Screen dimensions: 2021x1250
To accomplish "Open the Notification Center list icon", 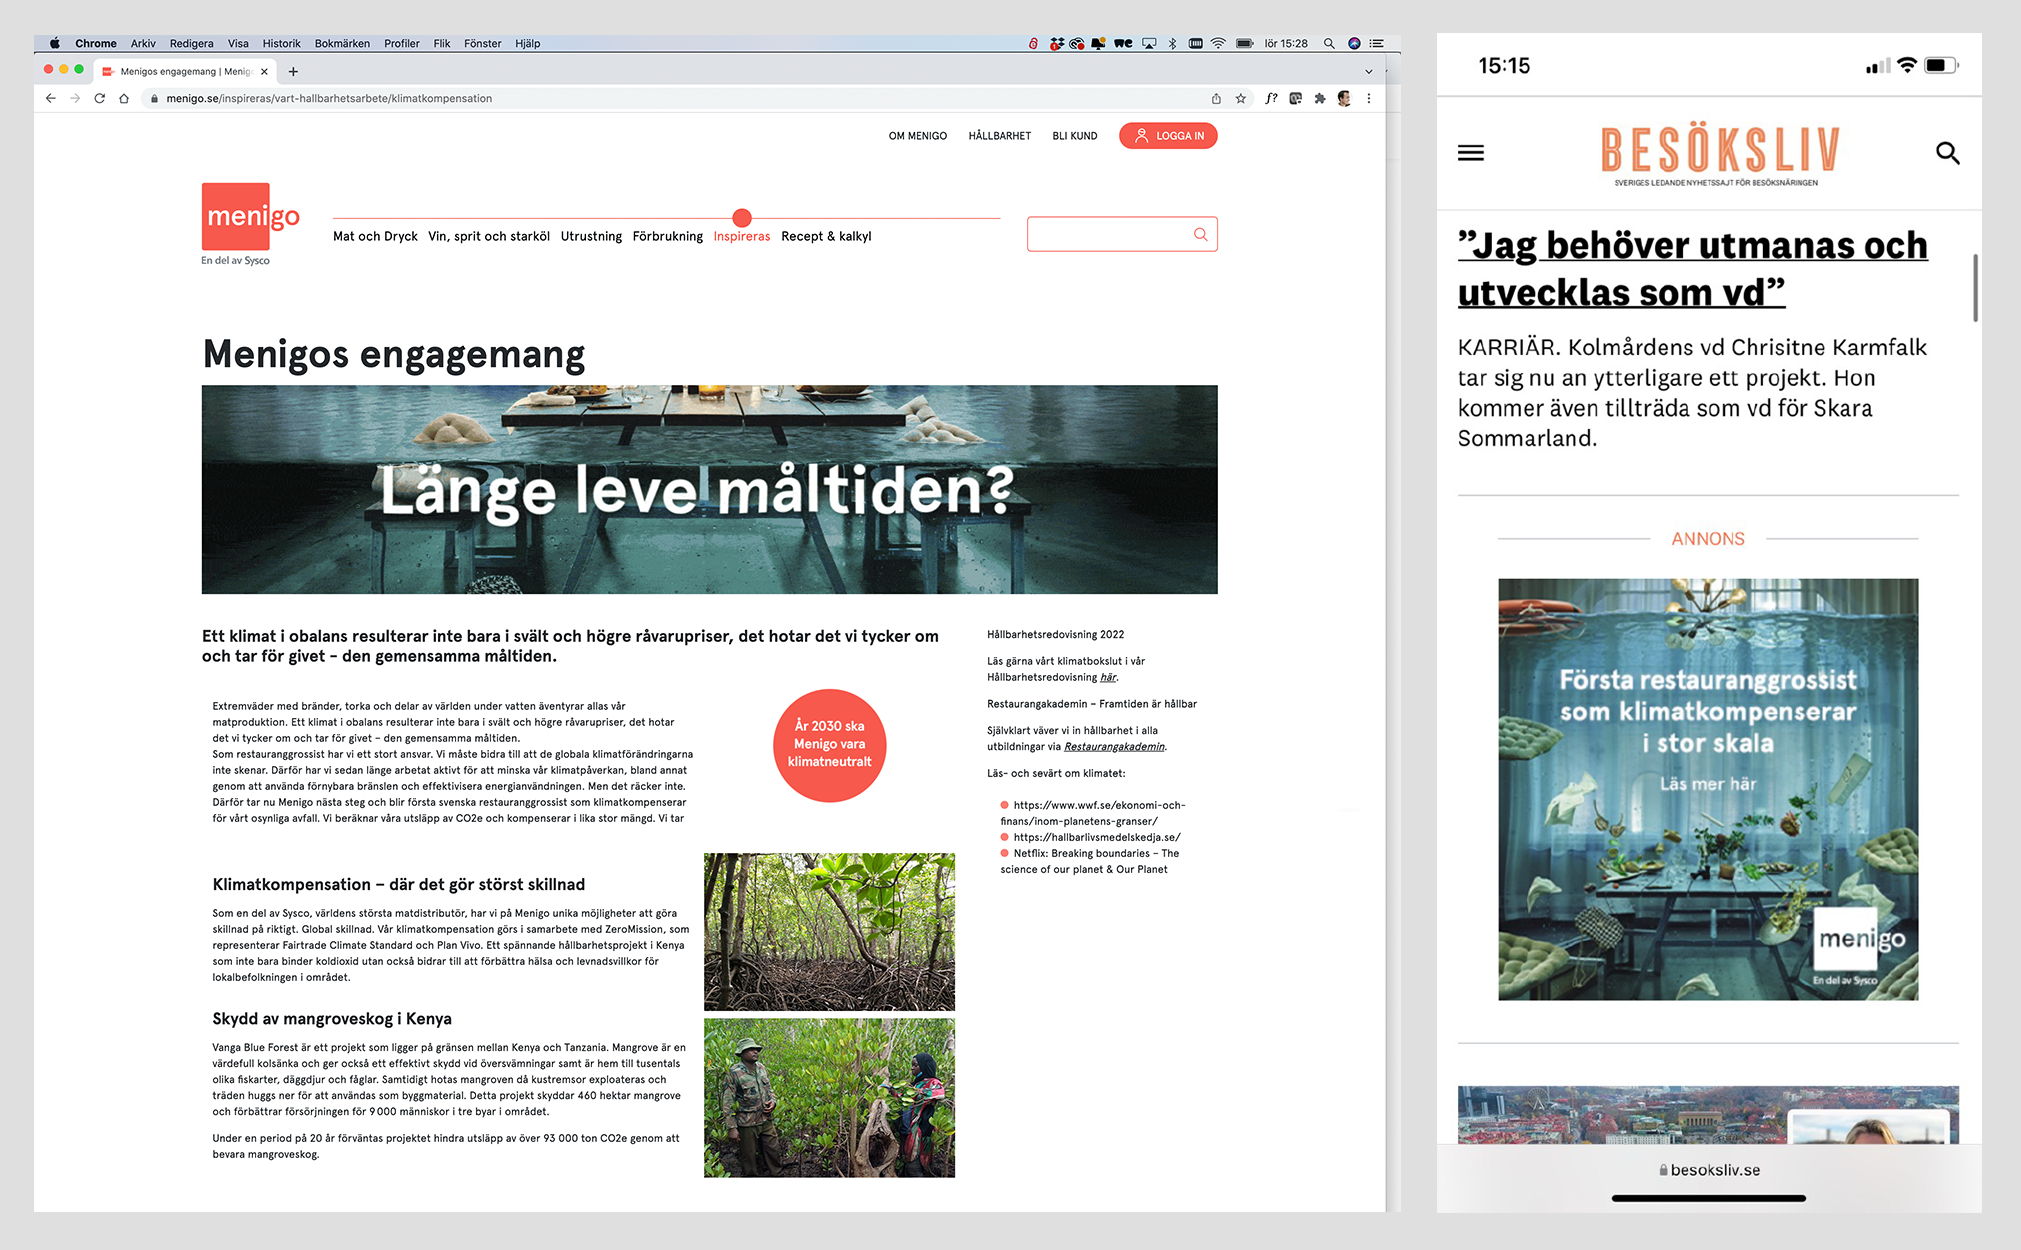I will pyautogui.click(x=1377, y=43).
